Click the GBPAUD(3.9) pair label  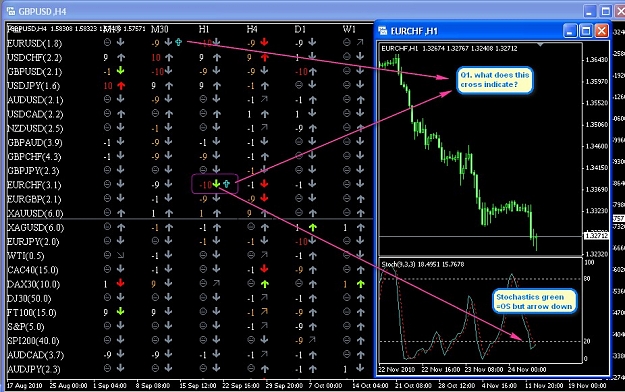click(35, 143)
